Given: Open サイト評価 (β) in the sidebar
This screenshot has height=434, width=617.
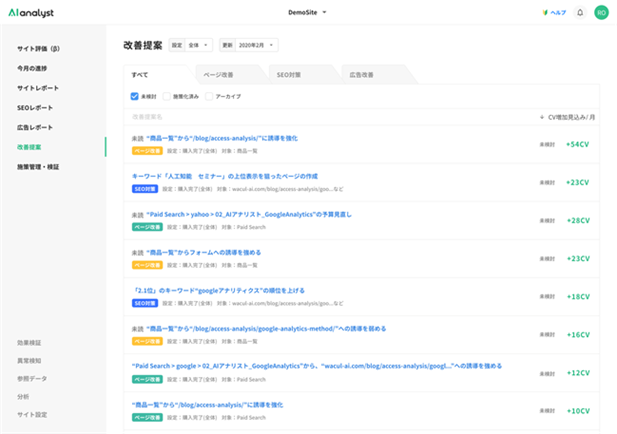Looking at the screenshot, I should tap(38, 49).
